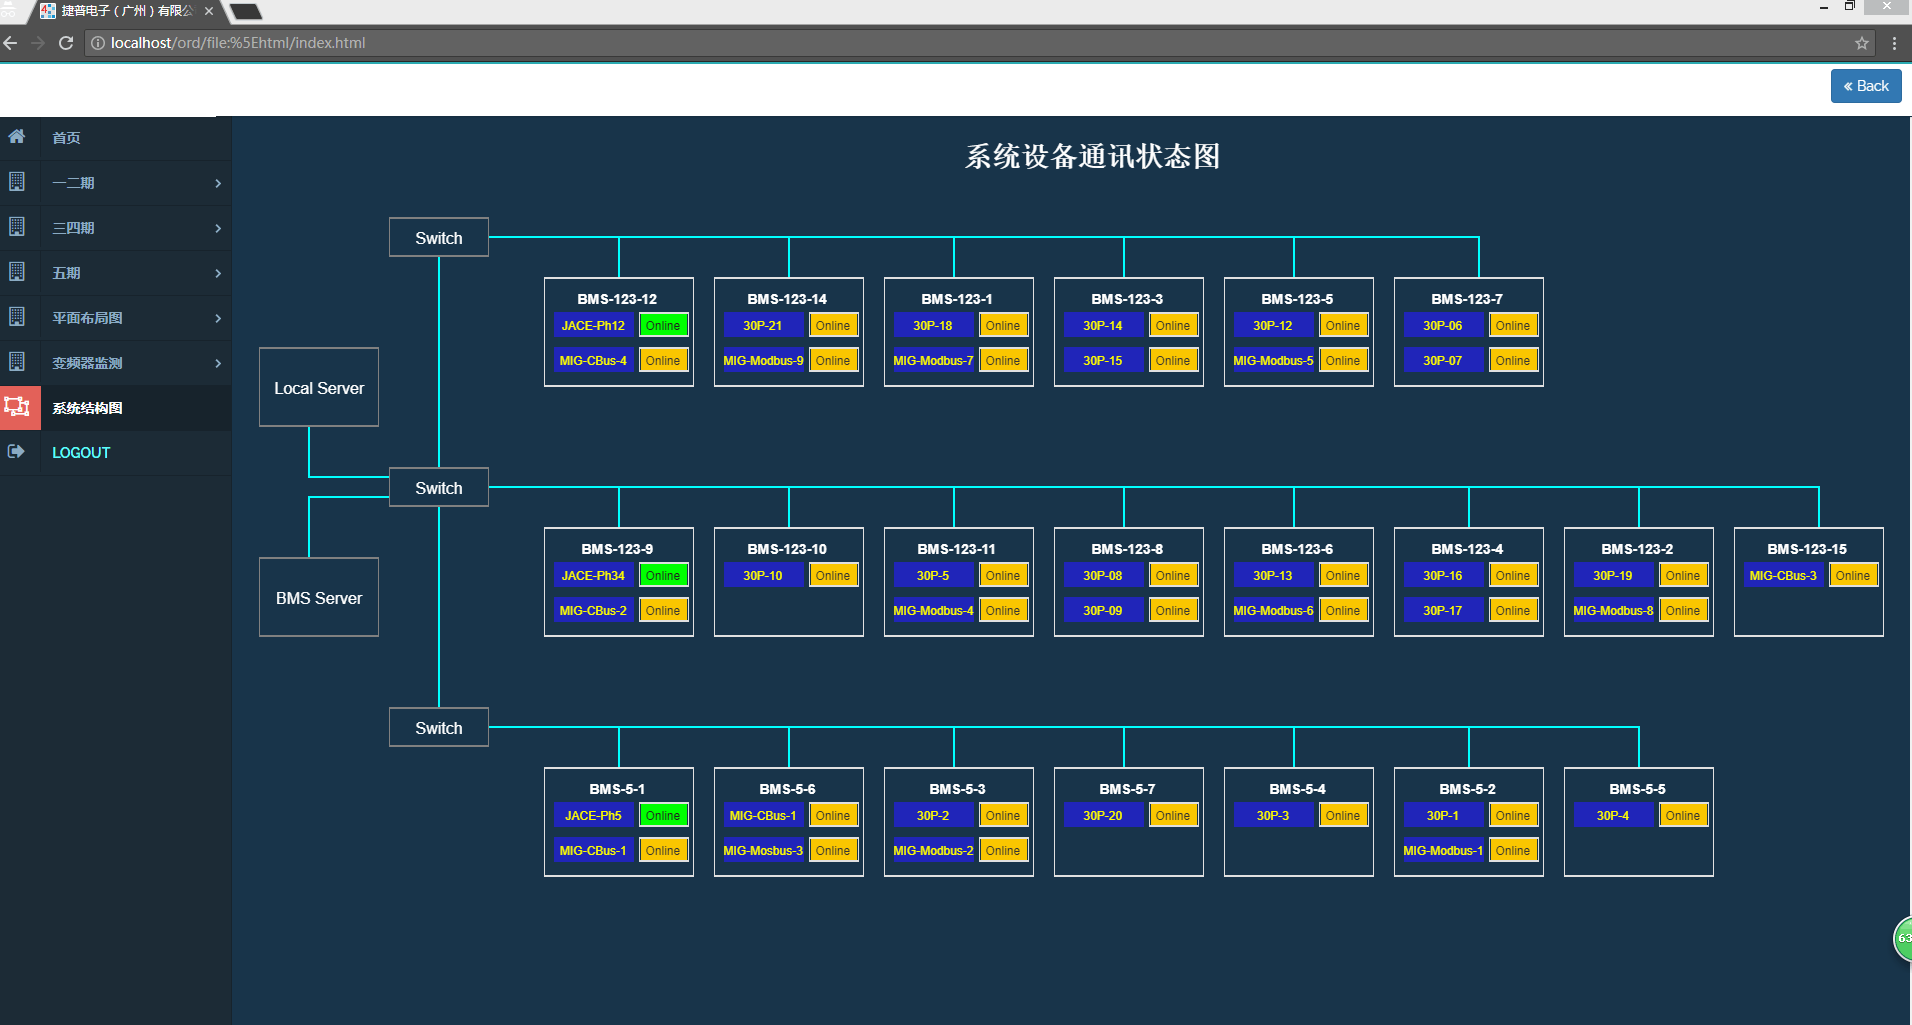Click the 30P-20 device label

[x=1103, y=816]
